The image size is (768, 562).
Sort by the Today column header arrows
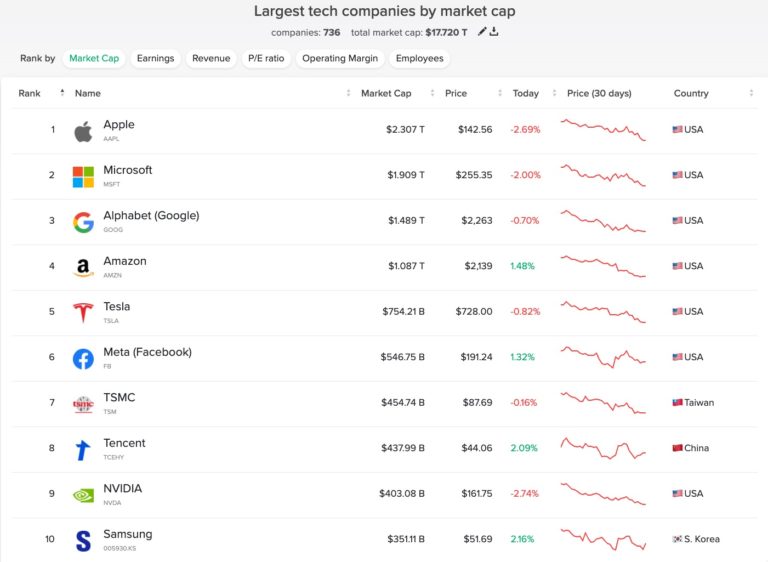pos(554,93)
